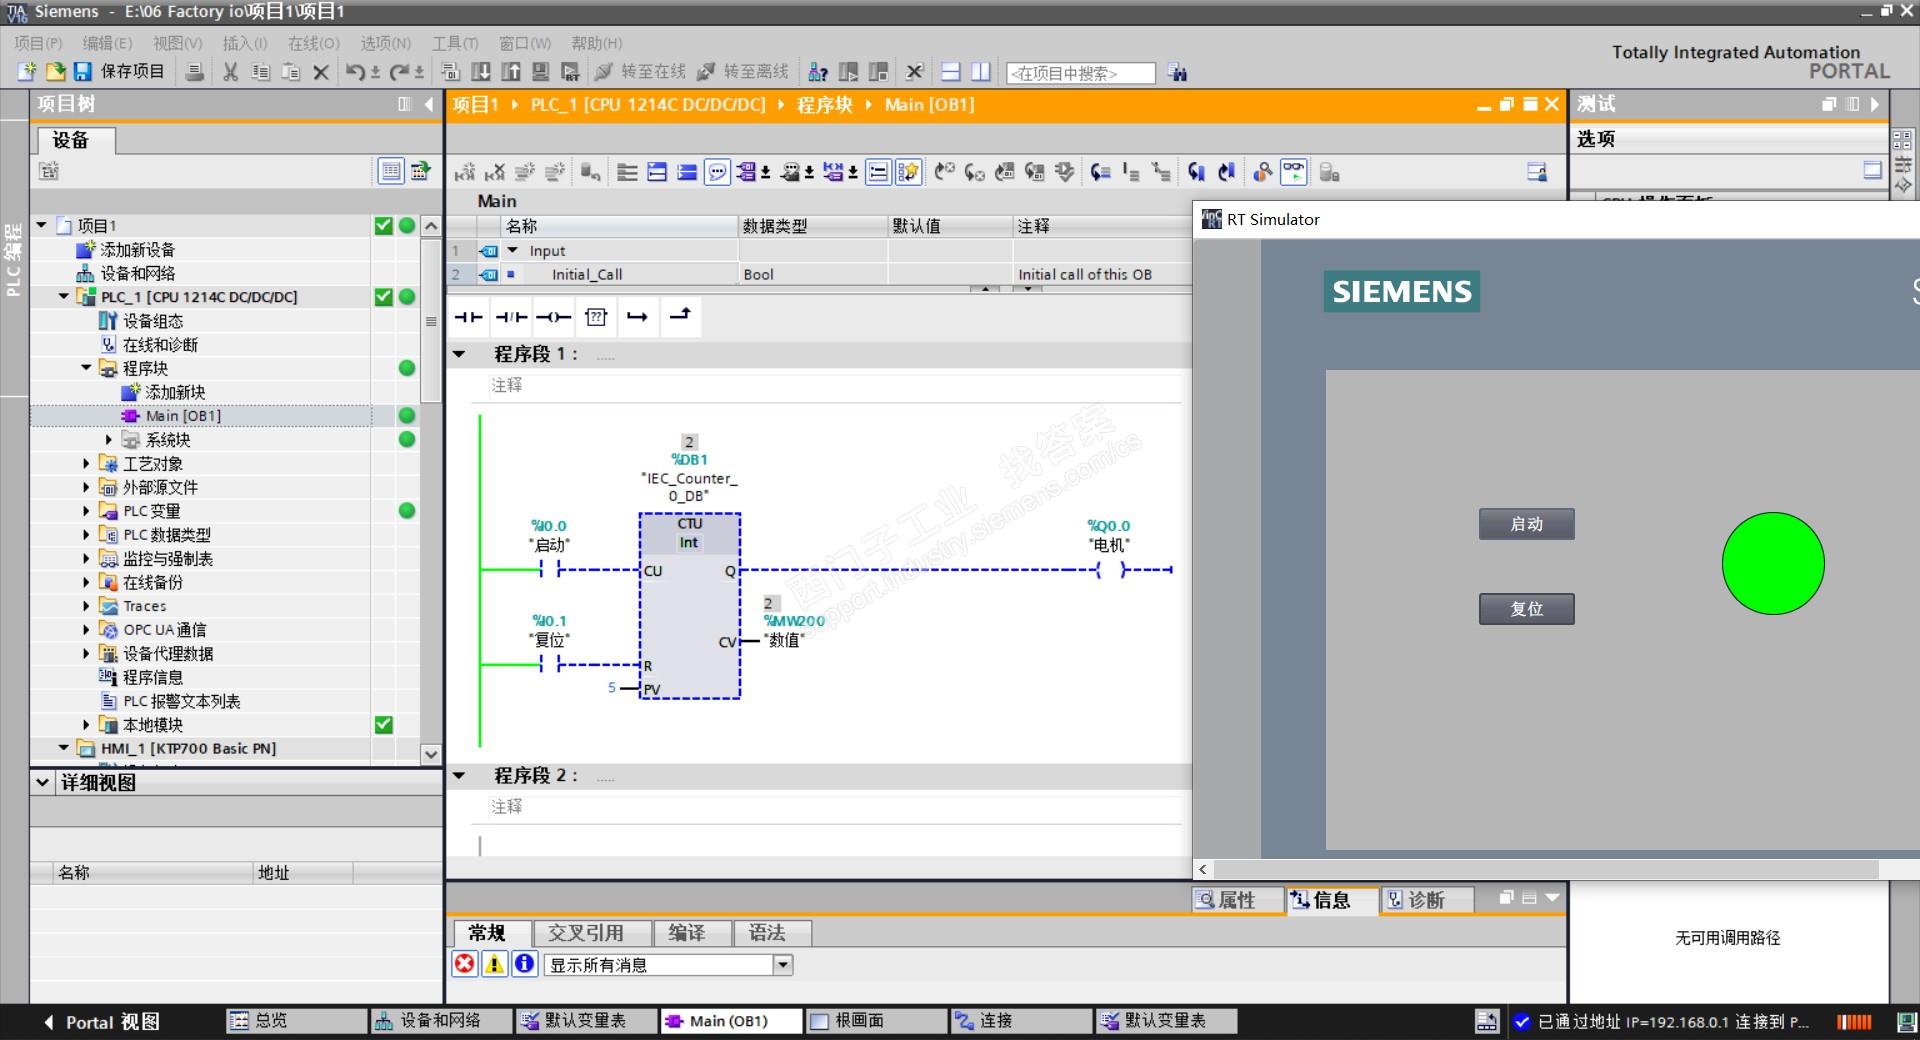The height and width of the screenshot is (1040, 1920).
Task: Toggle program monitoring glasses icon
Action: point(1293,172)
